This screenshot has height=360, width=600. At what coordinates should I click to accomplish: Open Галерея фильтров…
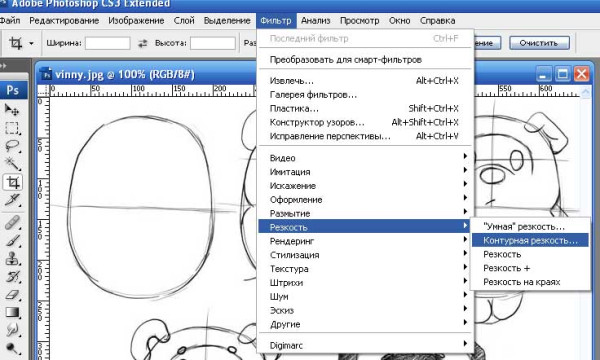366,94
